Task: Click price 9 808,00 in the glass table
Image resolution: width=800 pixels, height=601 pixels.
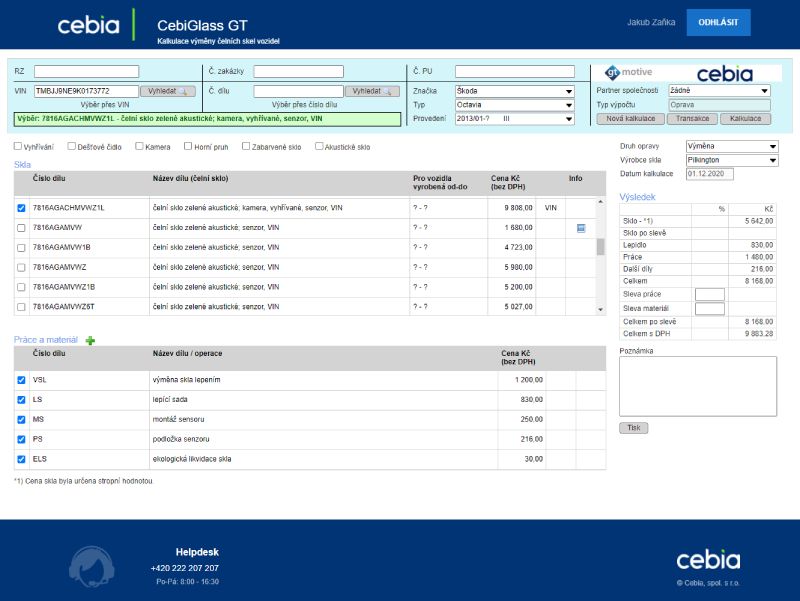Action: 518,208
